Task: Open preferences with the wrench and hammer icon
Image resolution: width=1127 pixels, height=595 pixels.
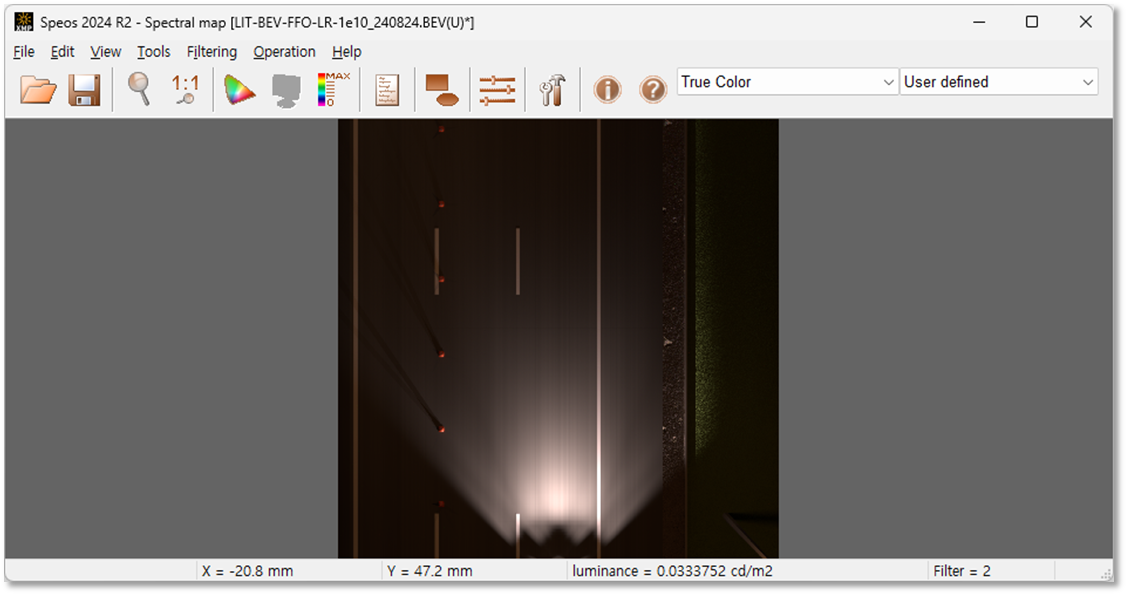Action: tap(552, 90)
